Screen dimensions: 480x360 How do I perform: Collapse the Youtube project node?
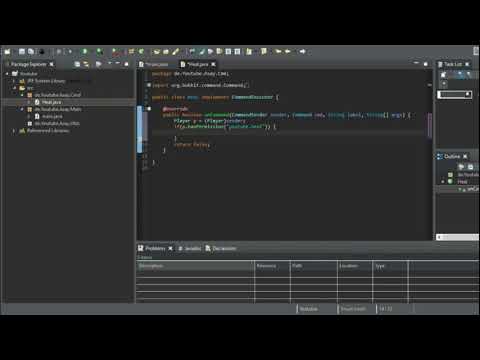click(7, 74)
